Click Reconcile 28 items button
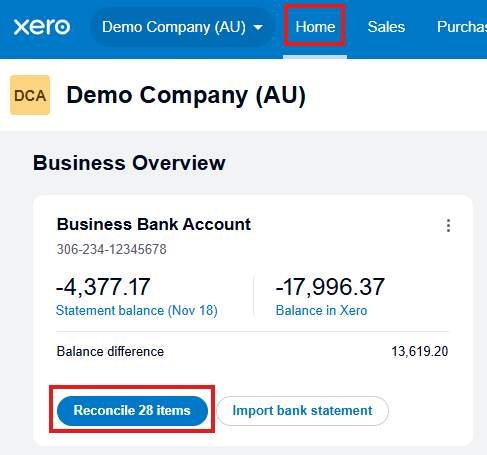487x455 pixels. pyautogui.click(x=132, y=411)
